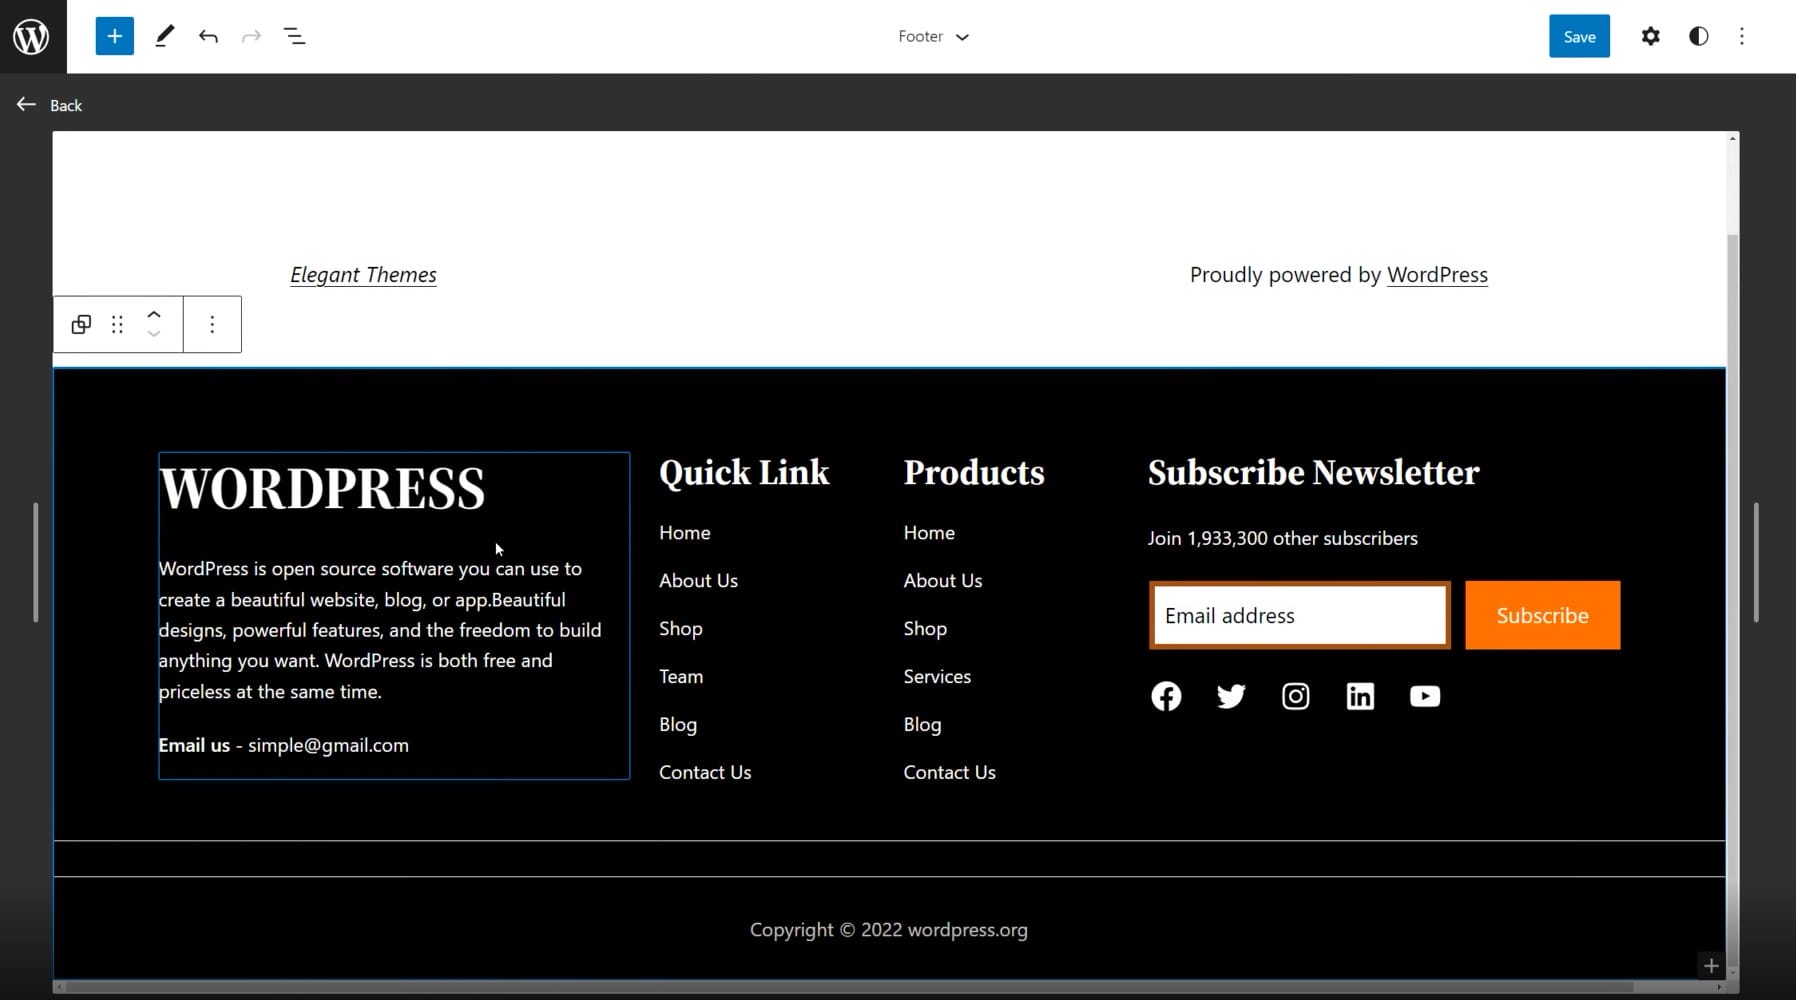Open the Settings sidebar gear
Image resolution: width=1796 pixels, height=1000 pixels.
click(x=1651, y=36)
